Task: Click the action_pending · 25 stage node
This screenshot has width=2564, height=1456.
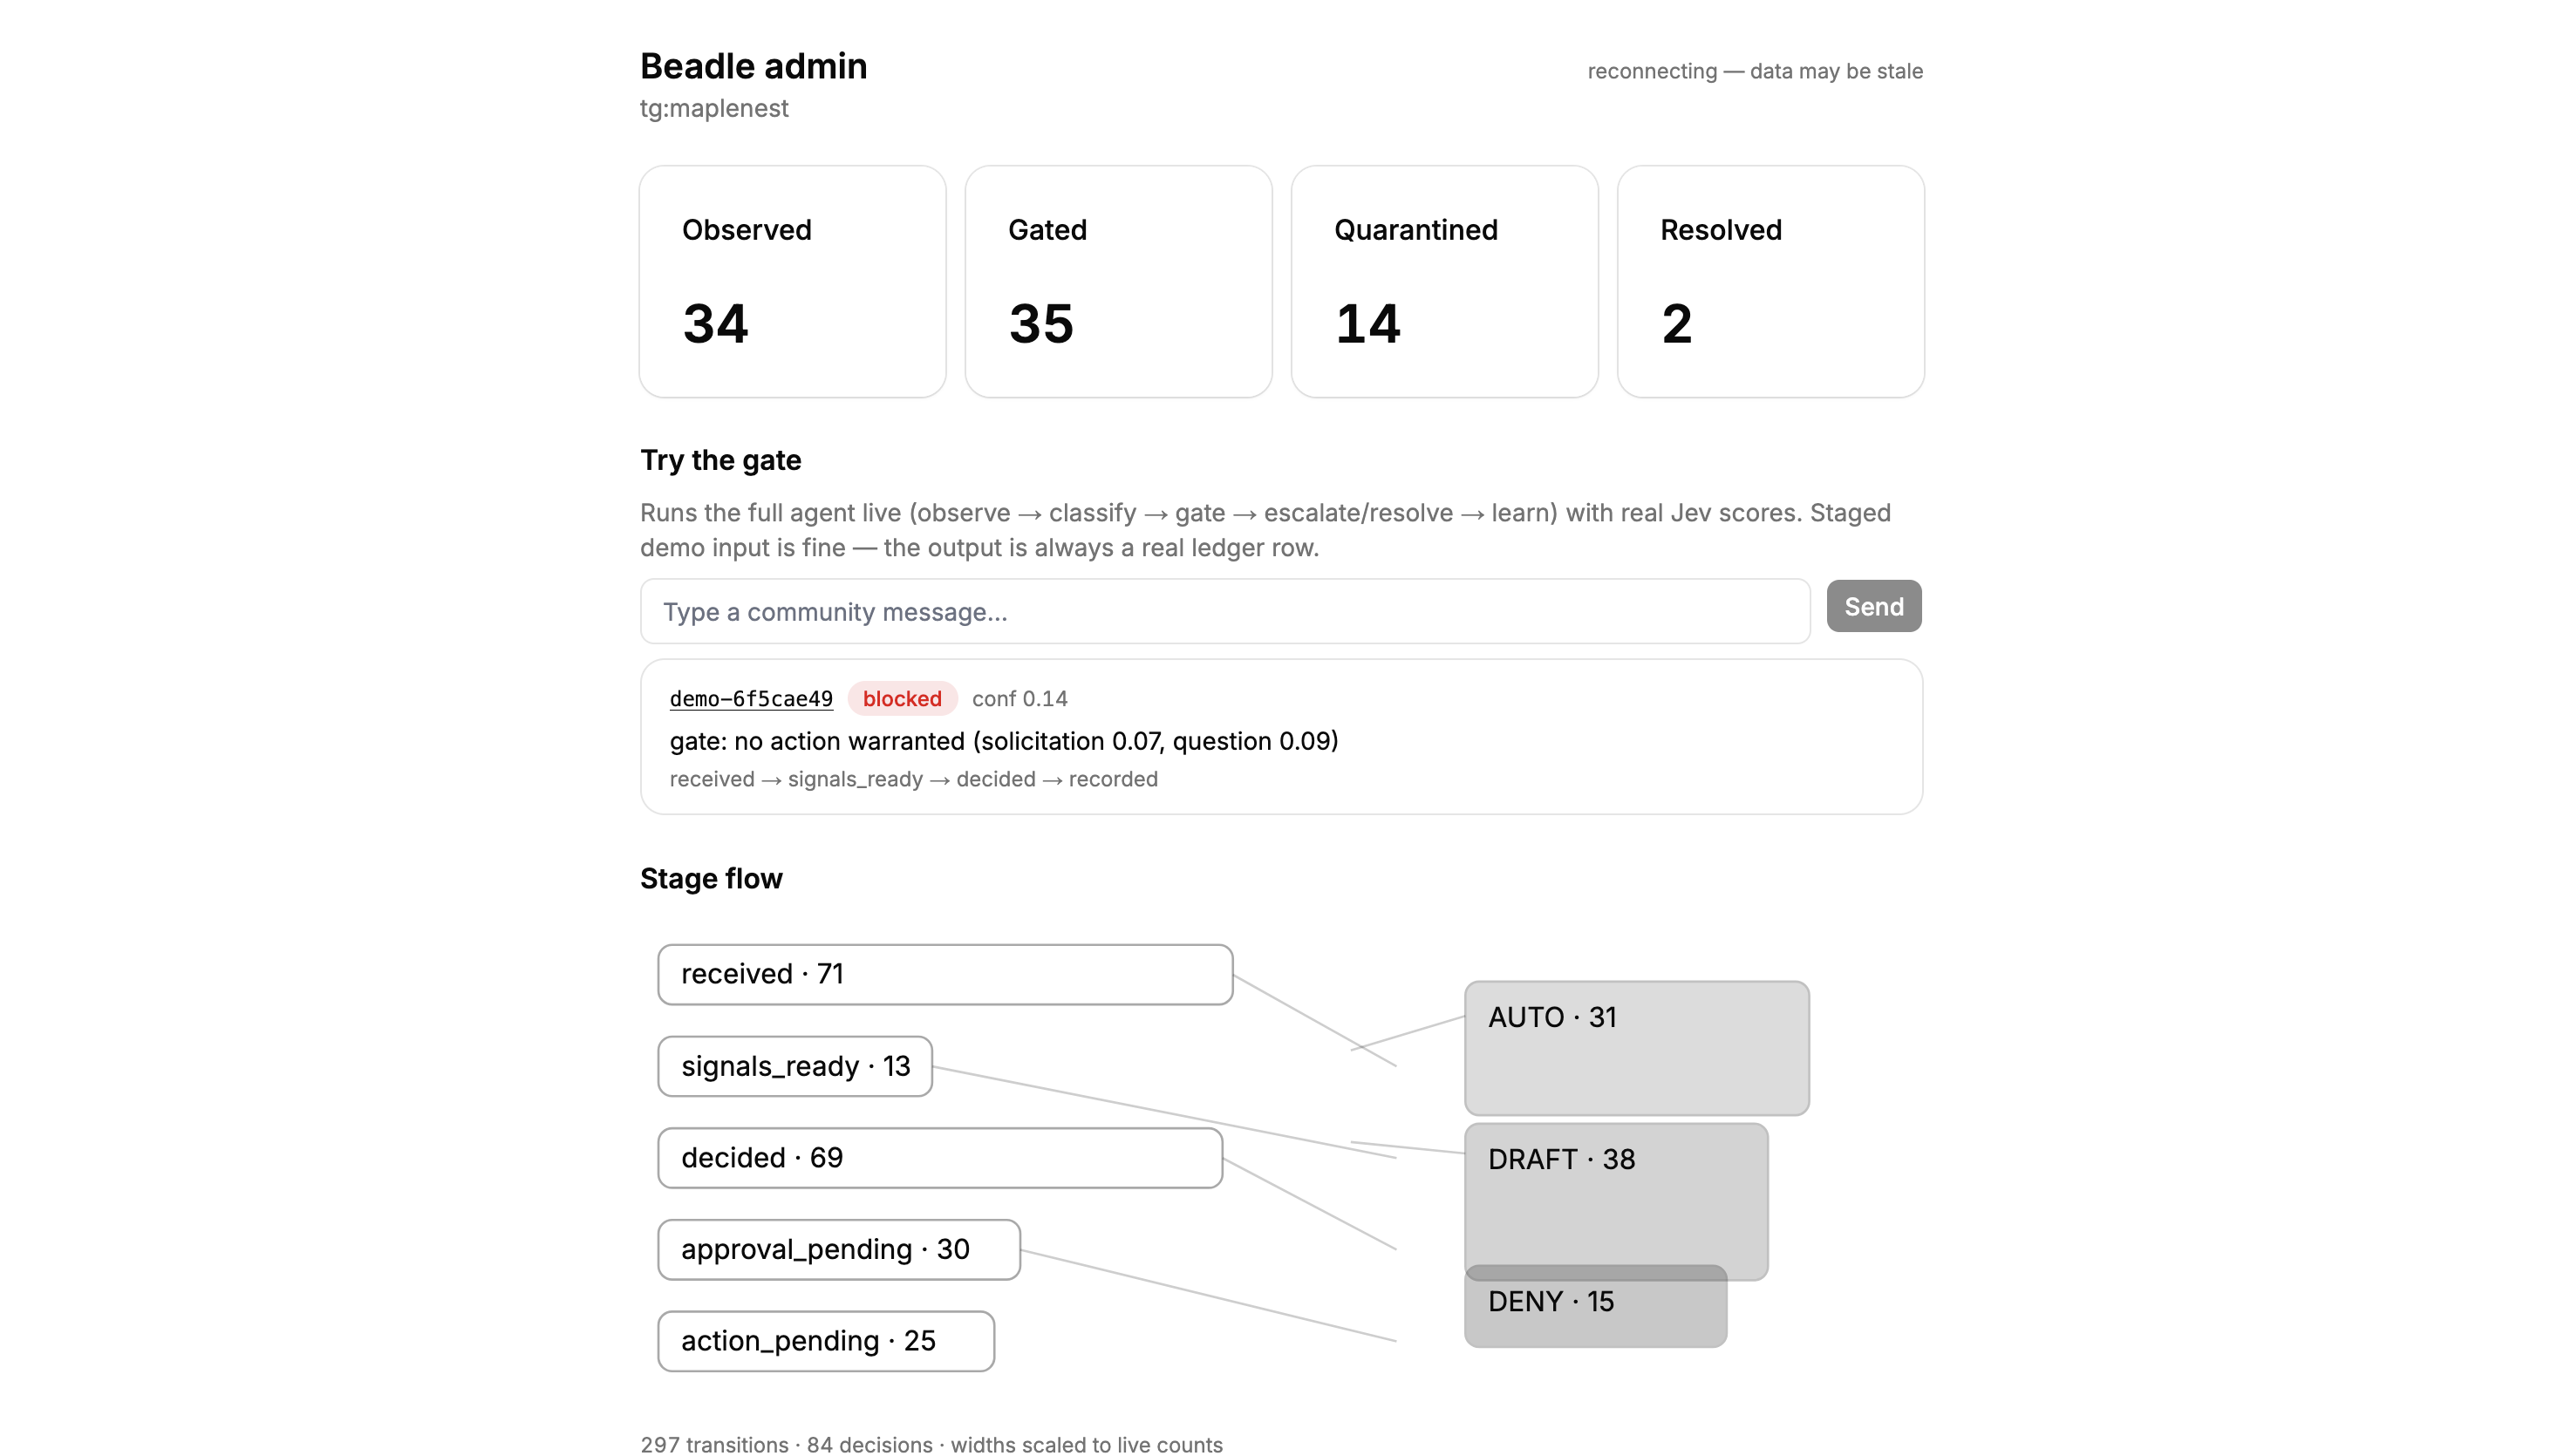Action: pos(826,1341)
